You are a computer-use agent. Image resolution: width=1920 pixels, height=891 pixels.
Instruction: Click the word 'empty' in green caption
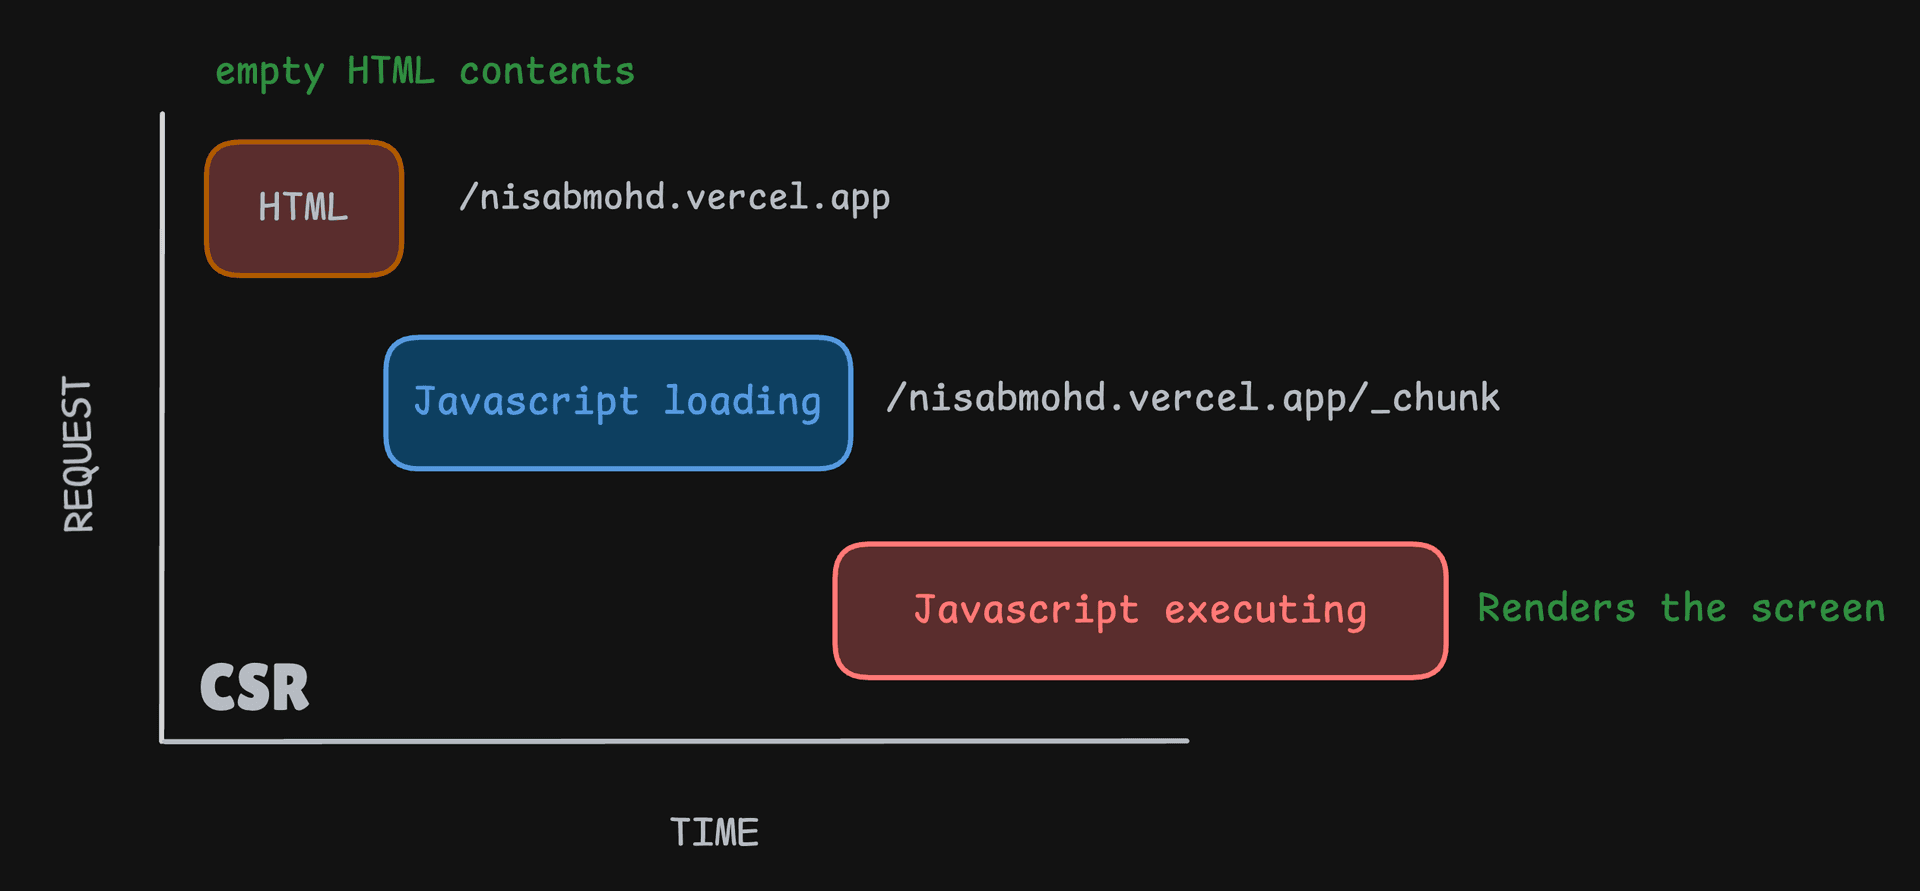tap(269, 72)
